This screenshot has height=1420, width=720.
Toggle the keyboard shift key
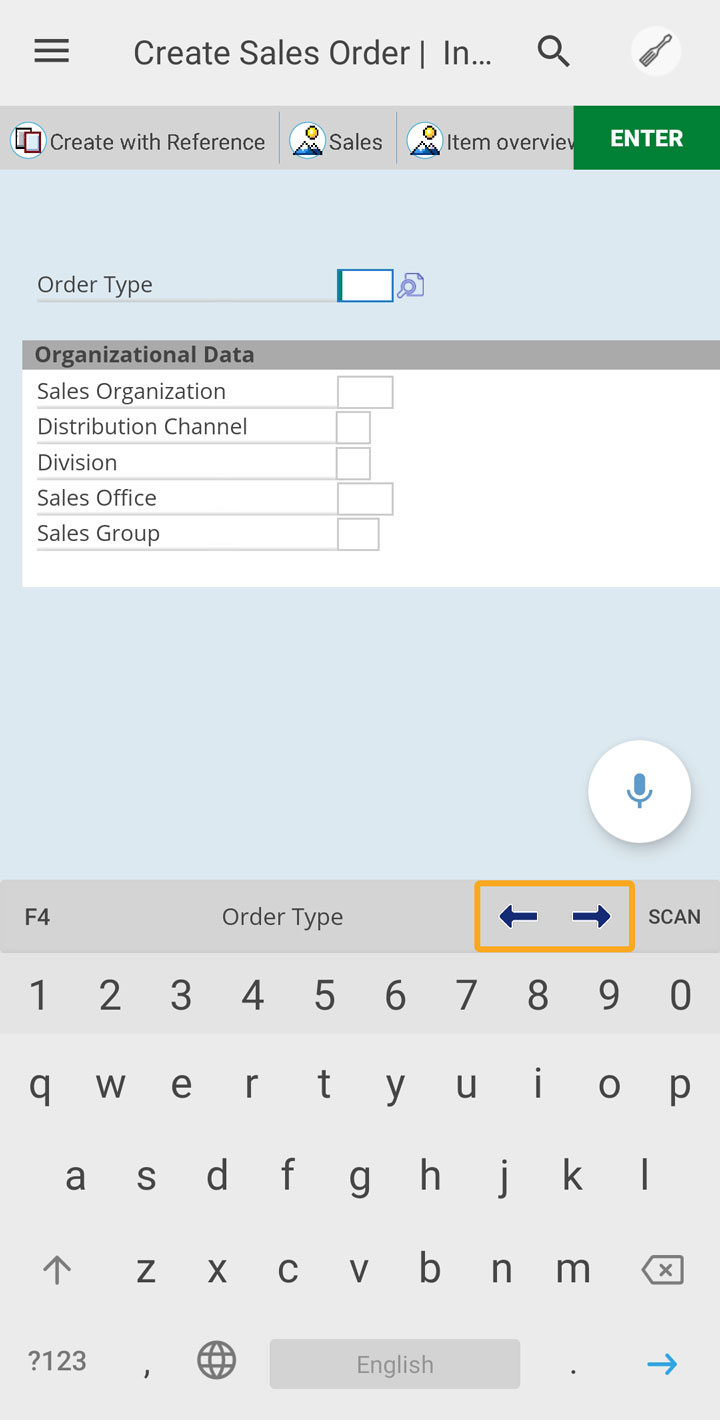tap(56, 1270)
